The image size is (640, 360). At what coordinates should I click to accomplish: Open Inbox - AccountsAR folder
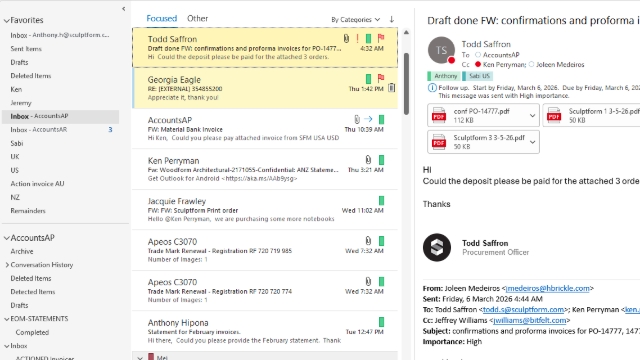[38, 129]
